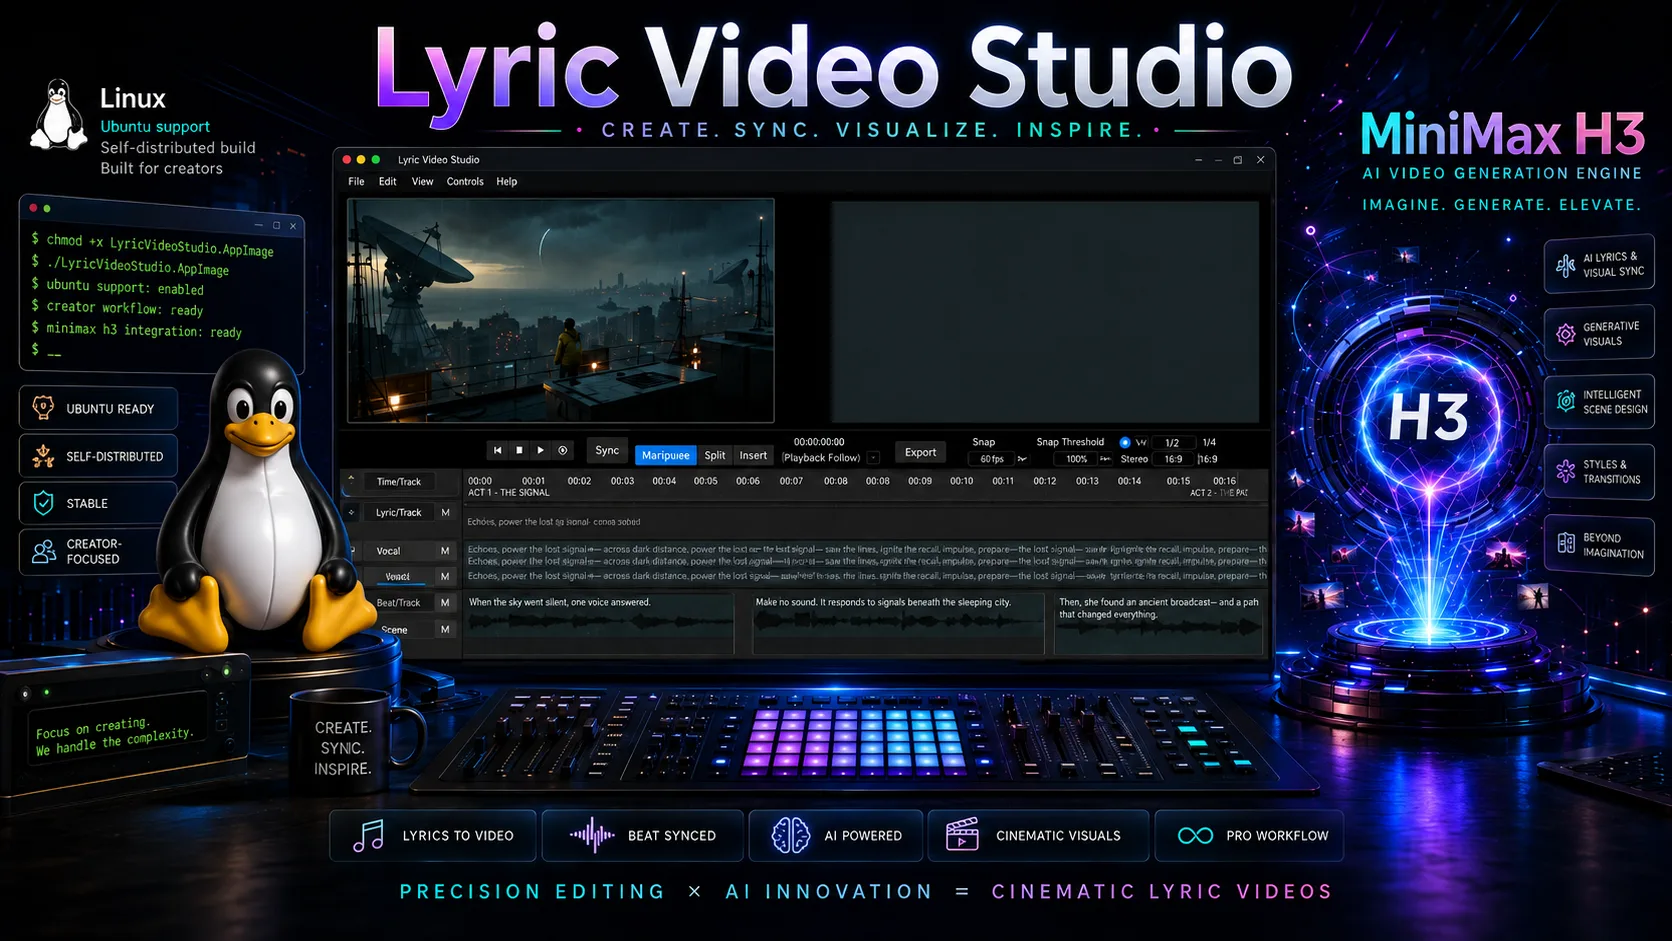The height and width of the screenshot is (941, 1672).
Task: Open the 16:9 aspect ratio dropdown
Action: pos(1173,459)
